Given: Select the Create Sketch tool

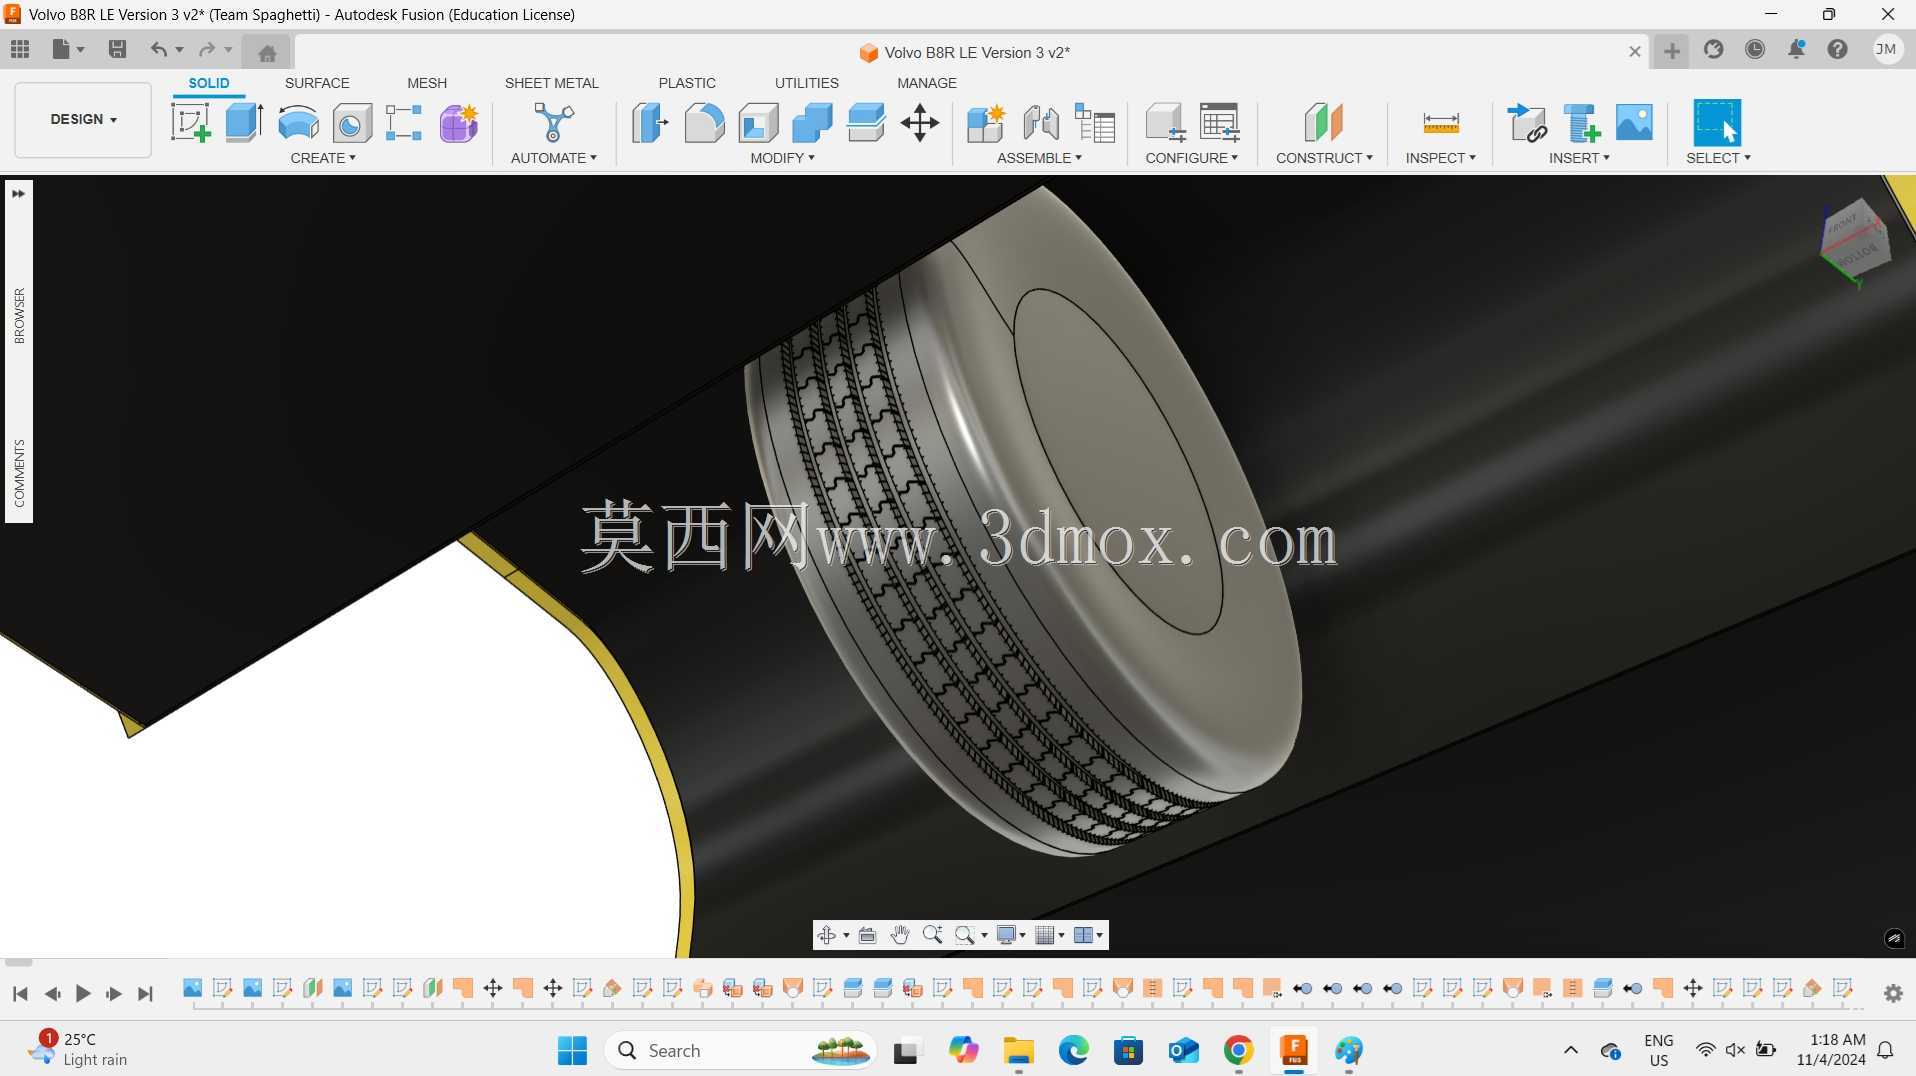Looking at the screenshot, I should pyautogui.click(x=191, y=123).
